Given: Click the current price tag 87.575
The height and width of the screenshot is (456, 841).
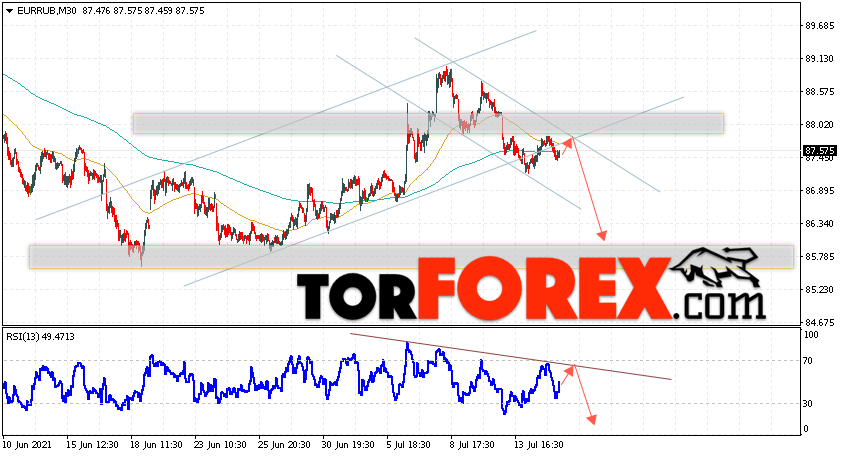Looking at the screenshot, I should (x=819, y=151).
